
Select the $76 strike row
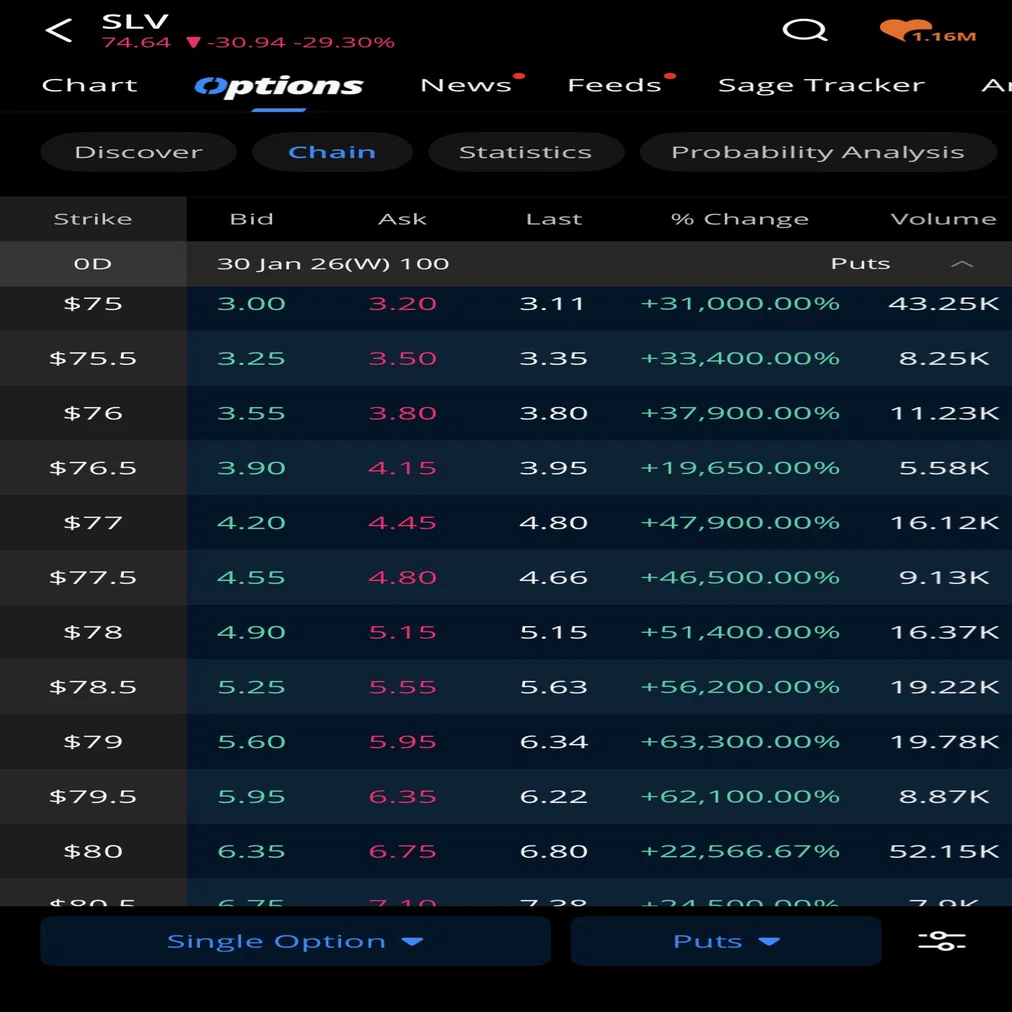(506, 413)
